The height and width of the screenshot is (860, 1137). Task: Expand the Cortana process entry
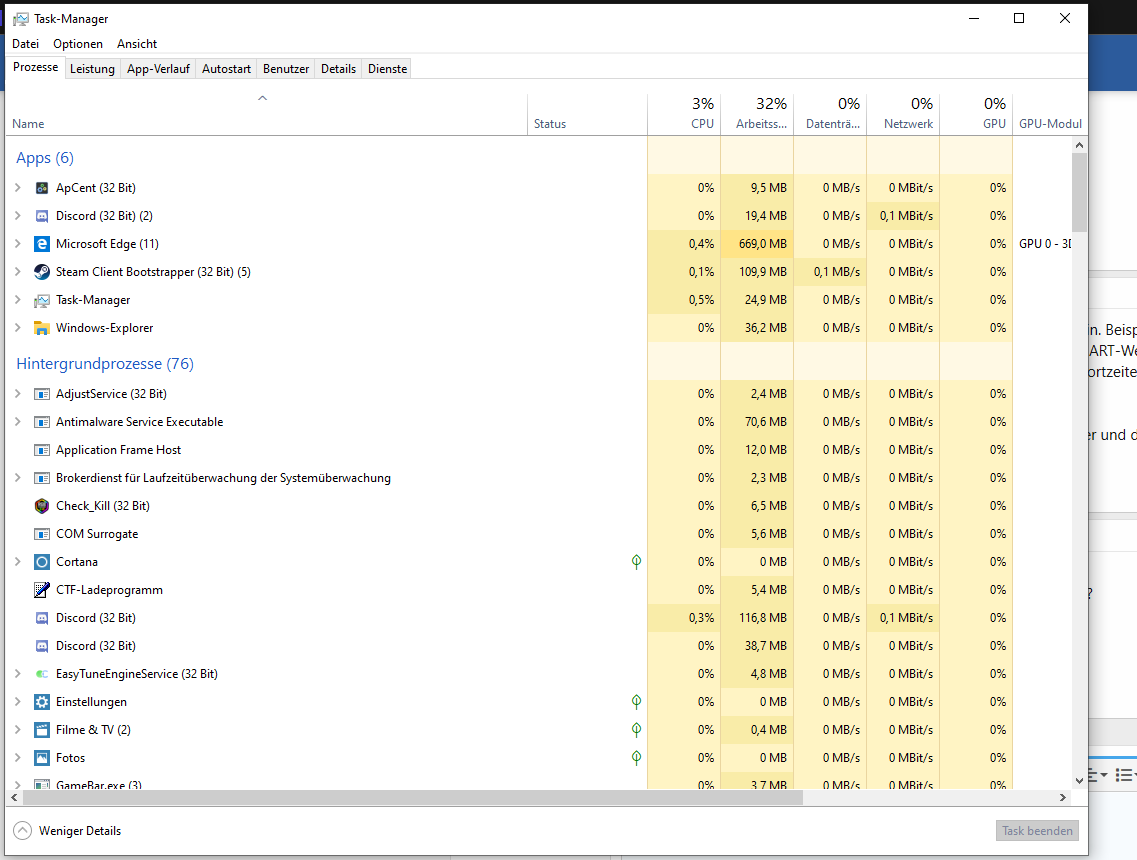pyautogui.click(x=18, y=562)
